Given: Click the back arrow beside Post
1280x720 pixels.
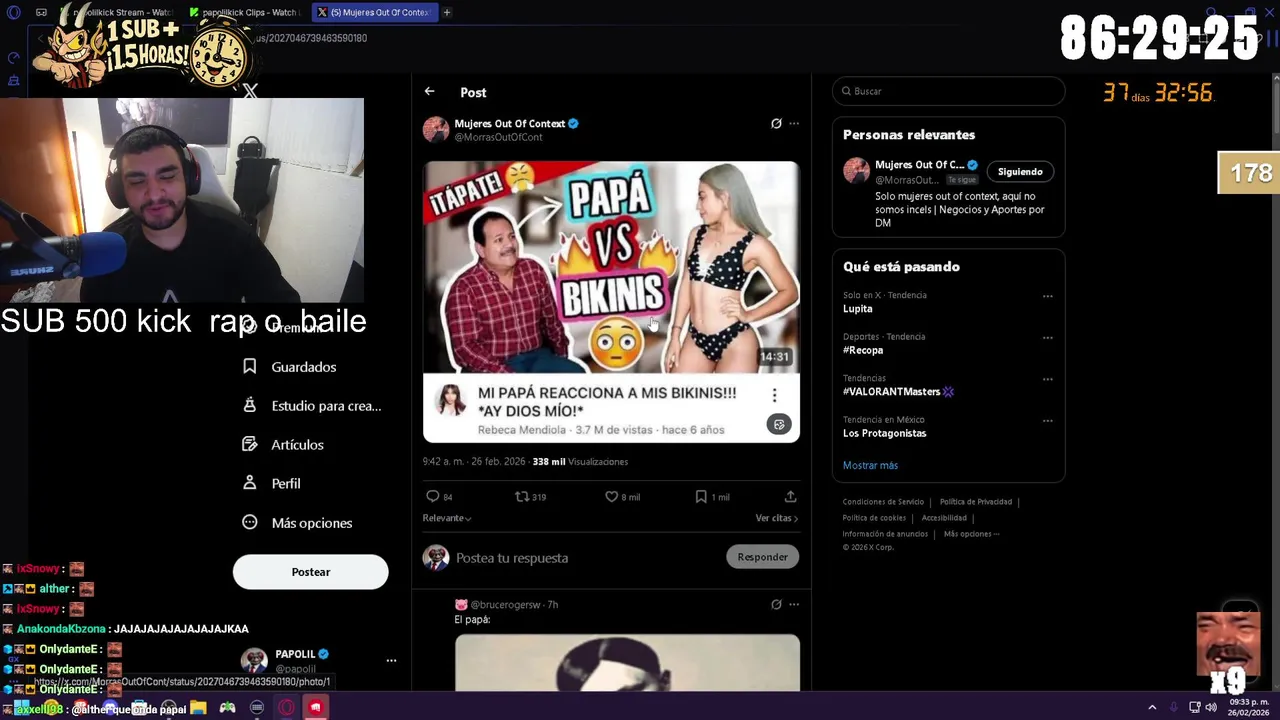Looking at the screenshot, I should (429, 91).
